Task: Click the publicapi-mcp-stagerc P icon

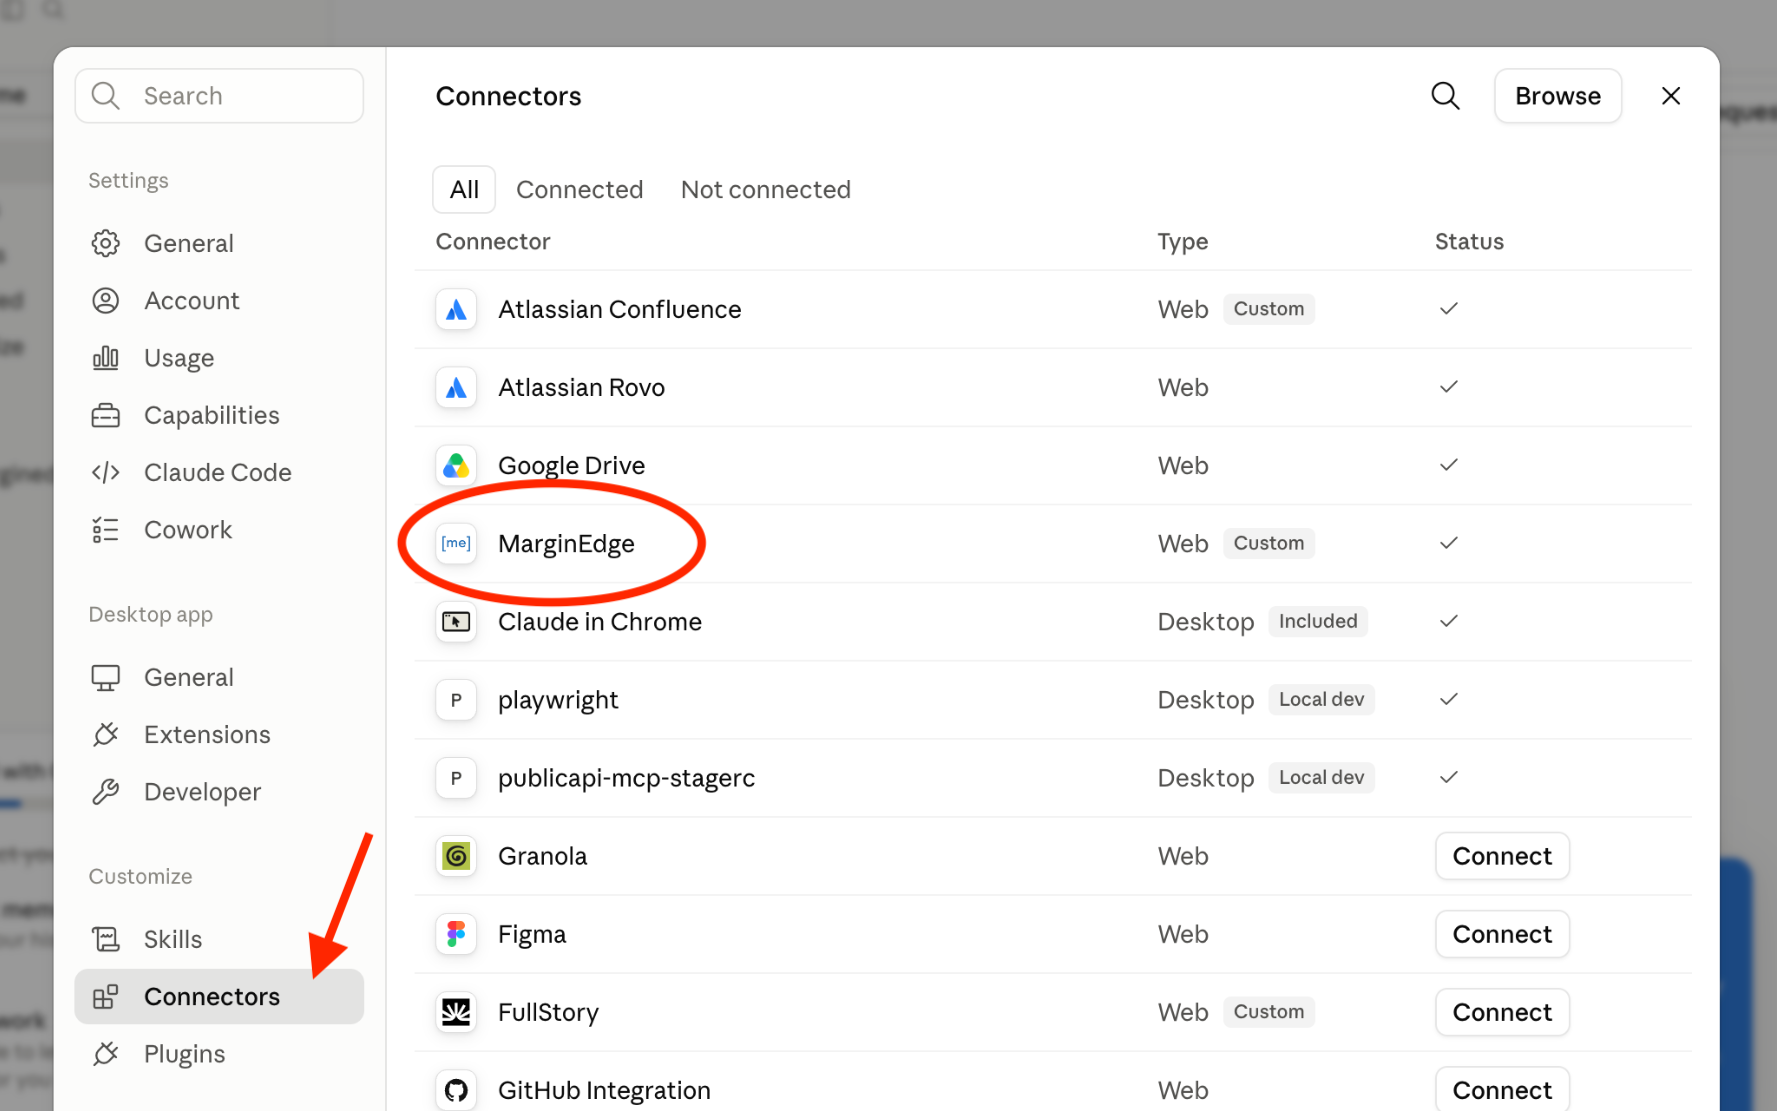Action: 456,778
